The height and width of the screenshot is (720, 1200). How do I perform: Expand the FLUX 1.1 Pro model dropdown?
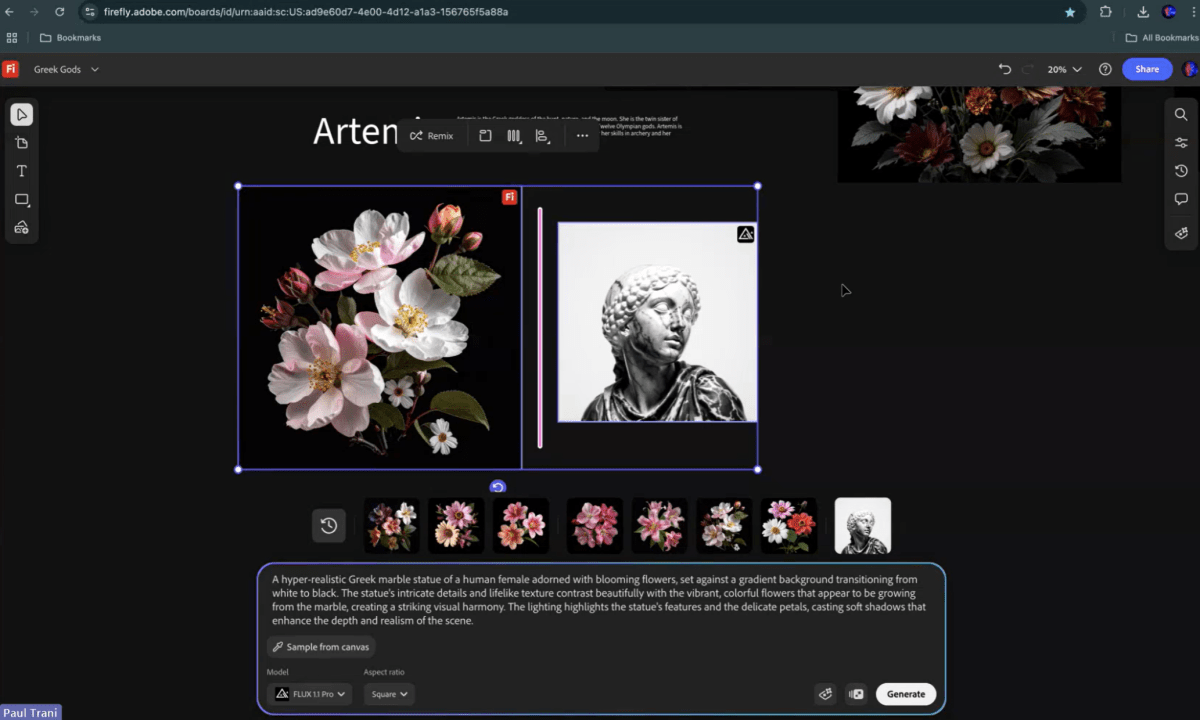(x=310, y=694)
